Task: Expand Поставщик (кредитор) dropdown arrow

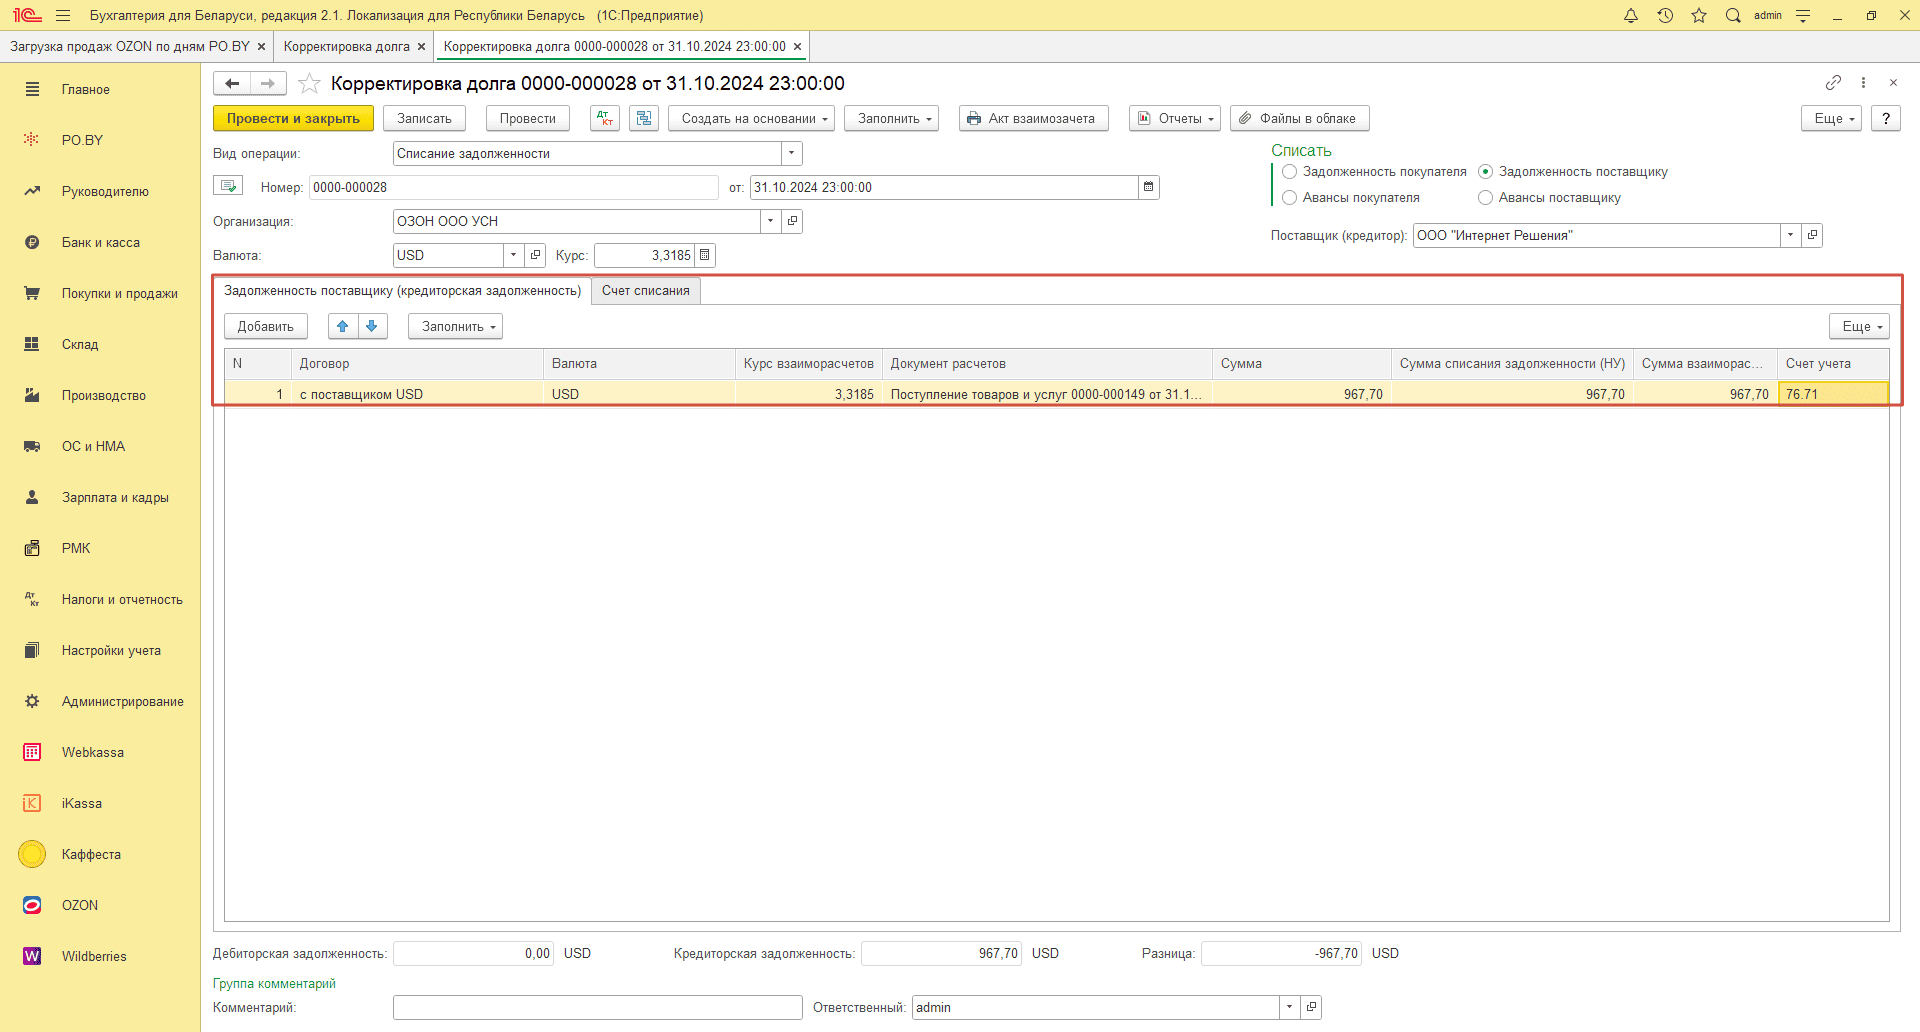Action: [x=1791, y=235]
